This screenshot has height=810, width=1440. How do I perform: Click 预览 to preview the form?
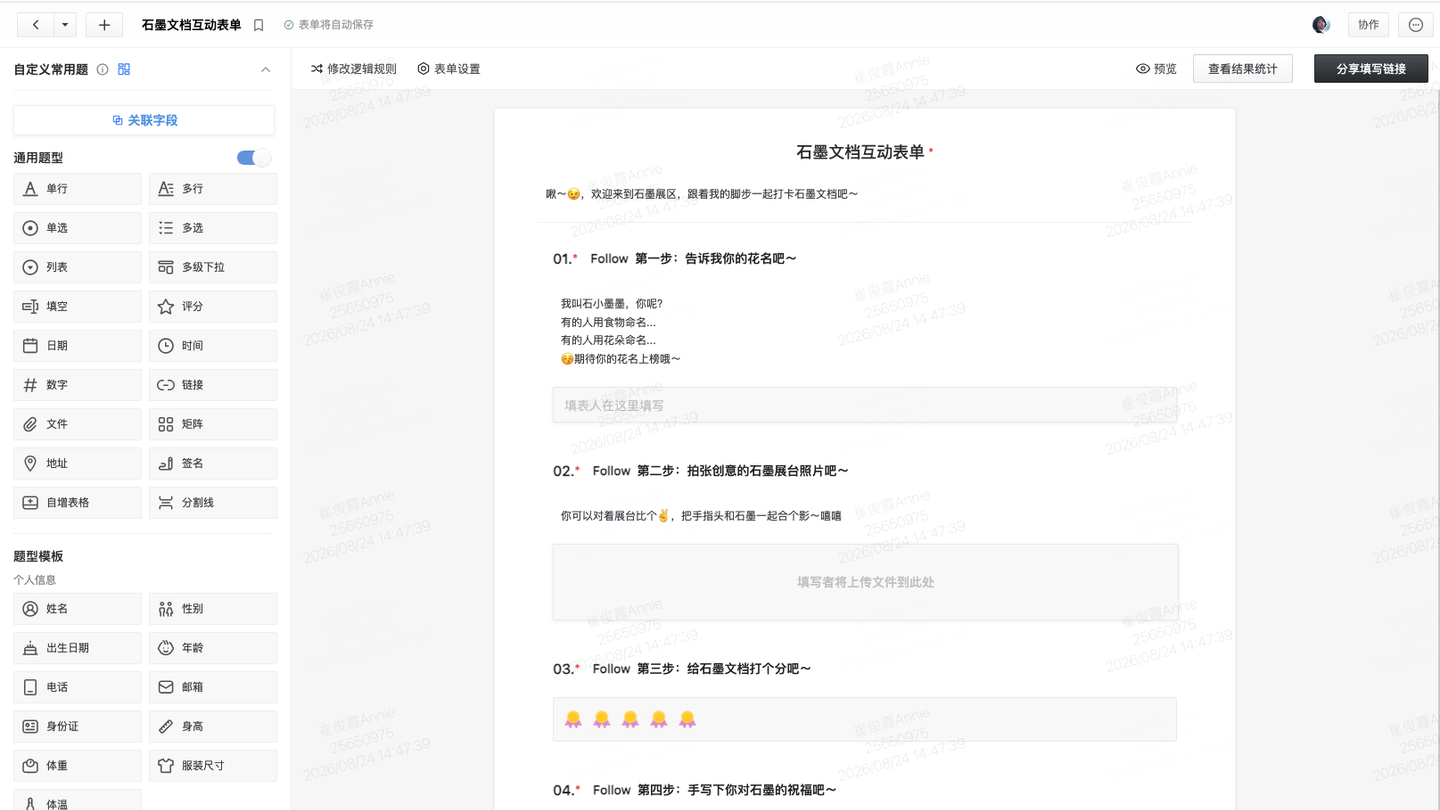click(x=1157, y=69)
